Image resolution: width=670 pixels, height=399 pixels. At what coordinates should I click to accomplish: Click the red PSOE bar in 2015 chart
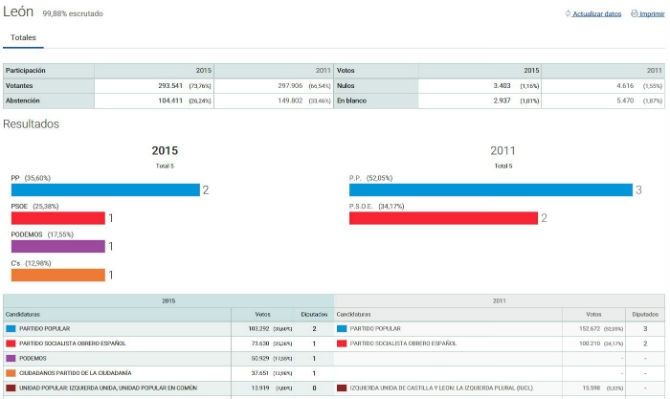click(58, 218)
